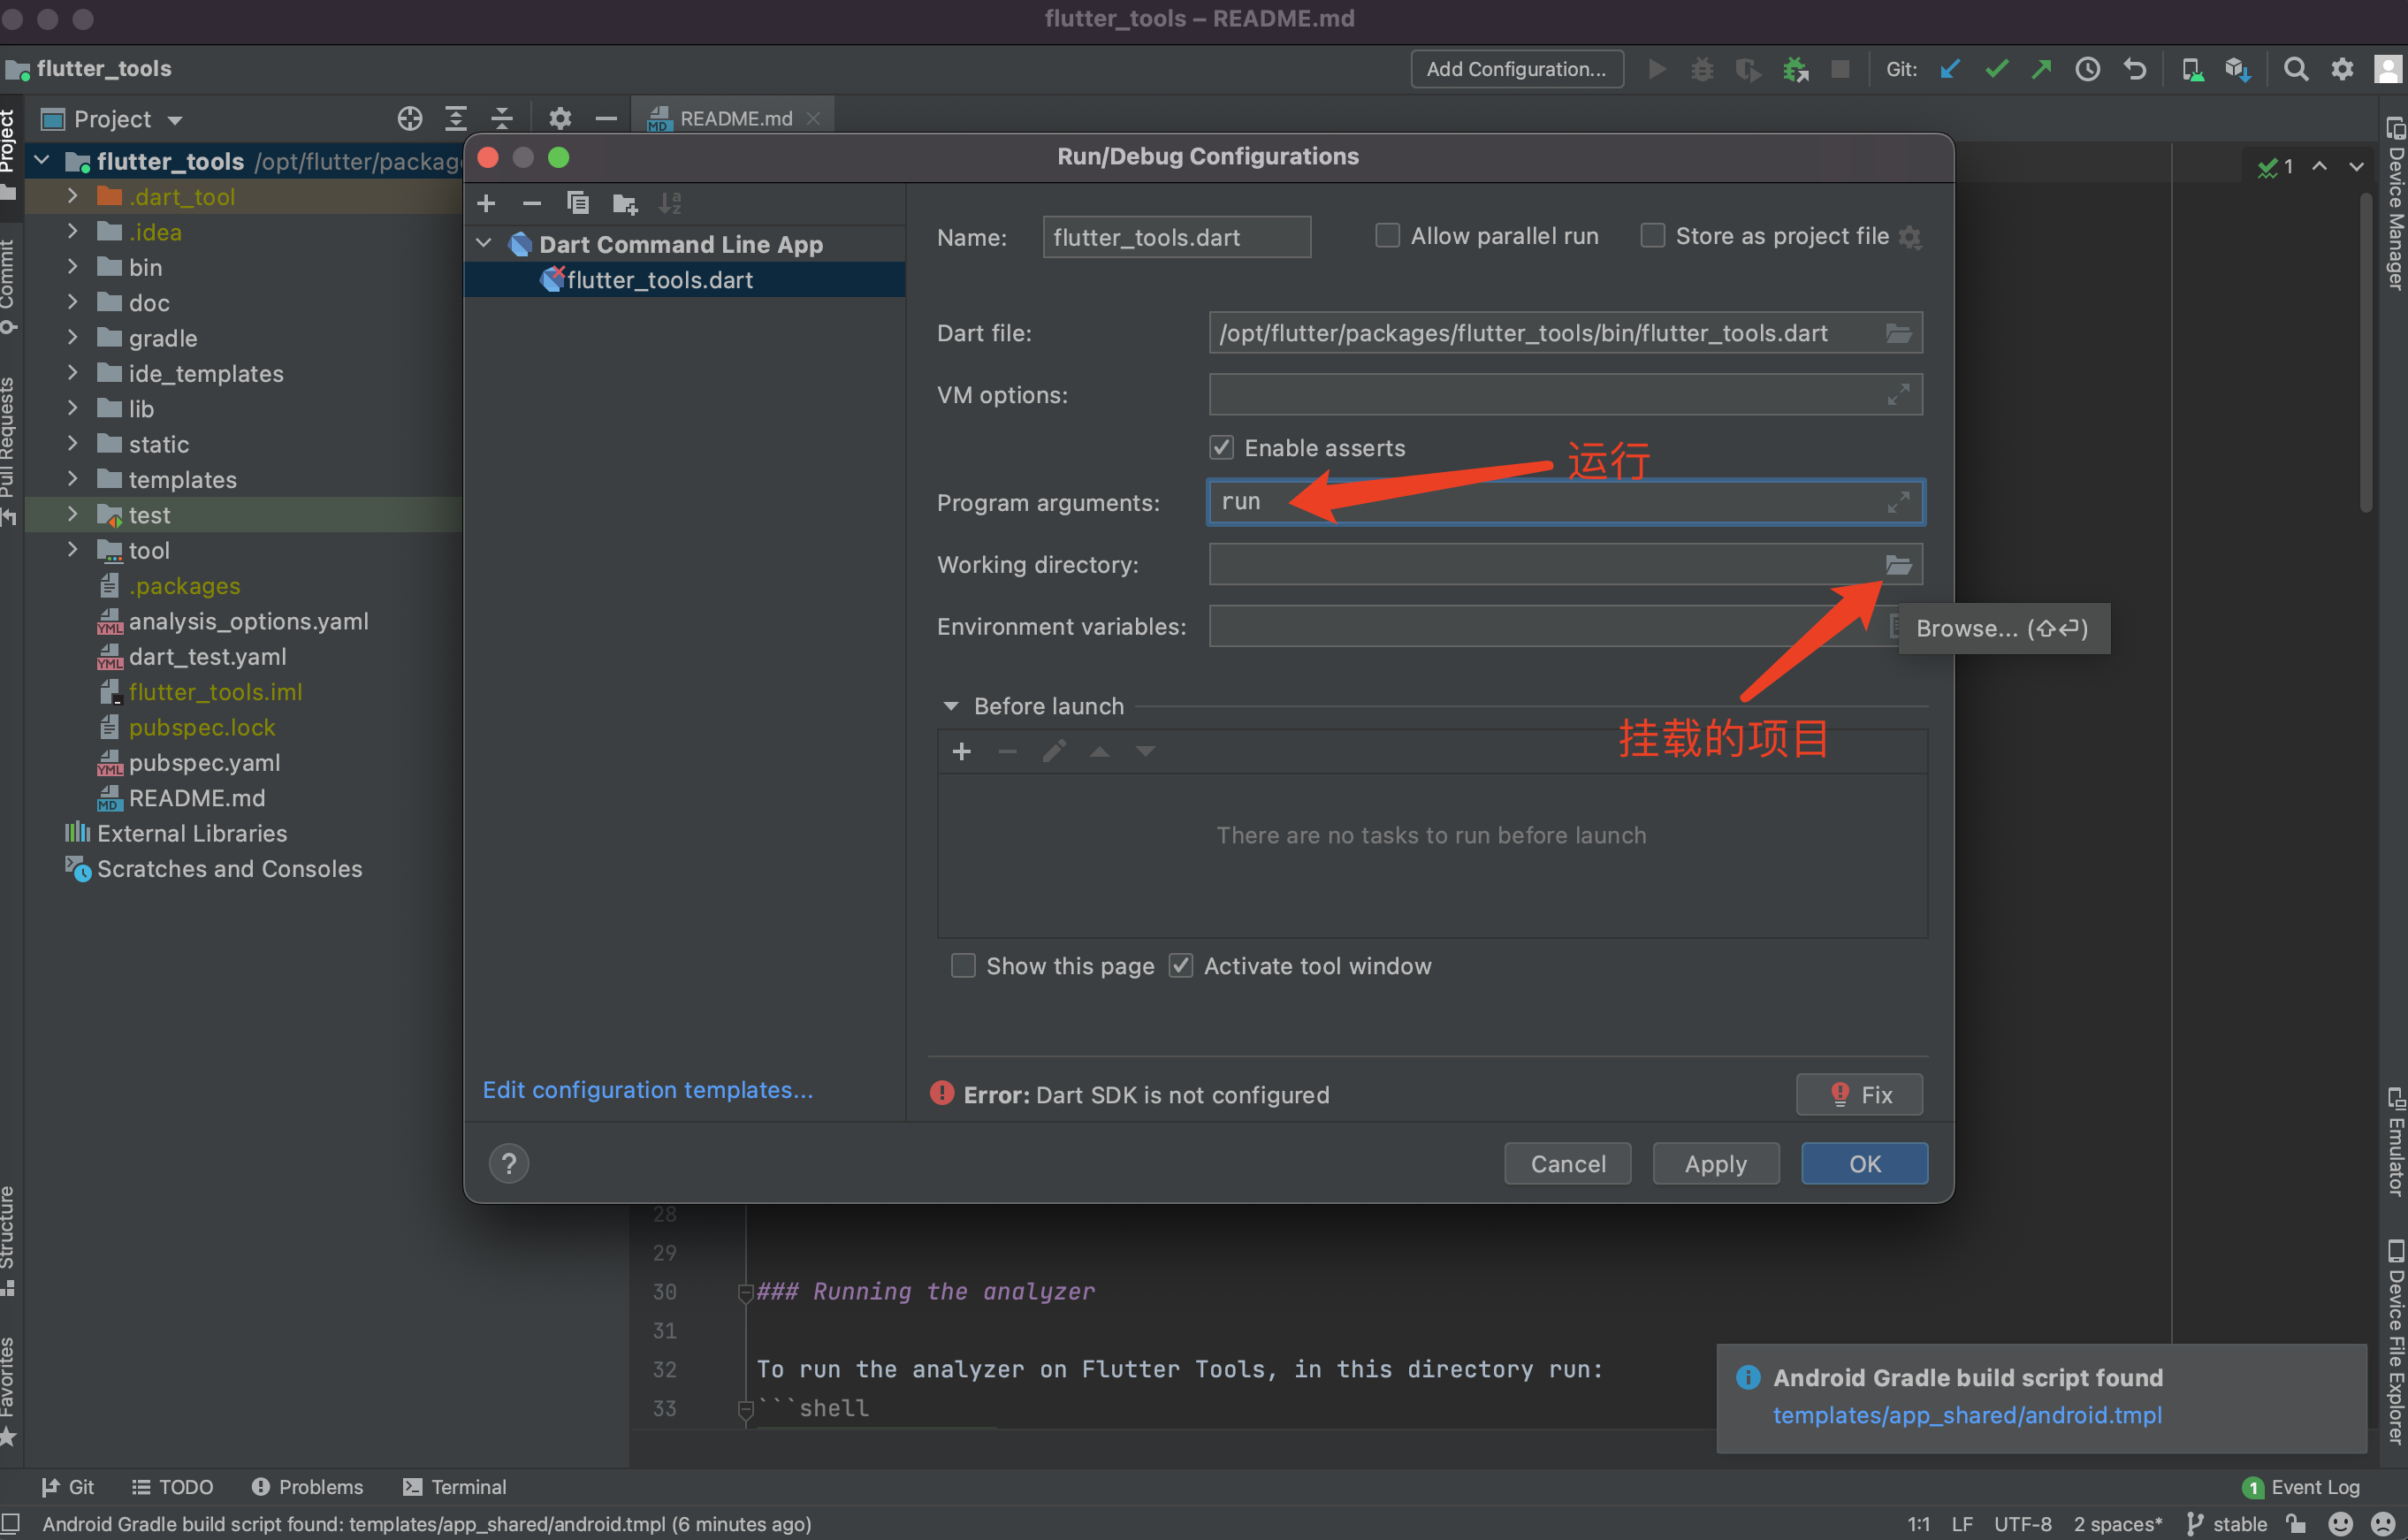Update project from Git (blue arrow)
This screenshot has width=2408, height=1540.
pyautogui.click(x=1950, y=69)
